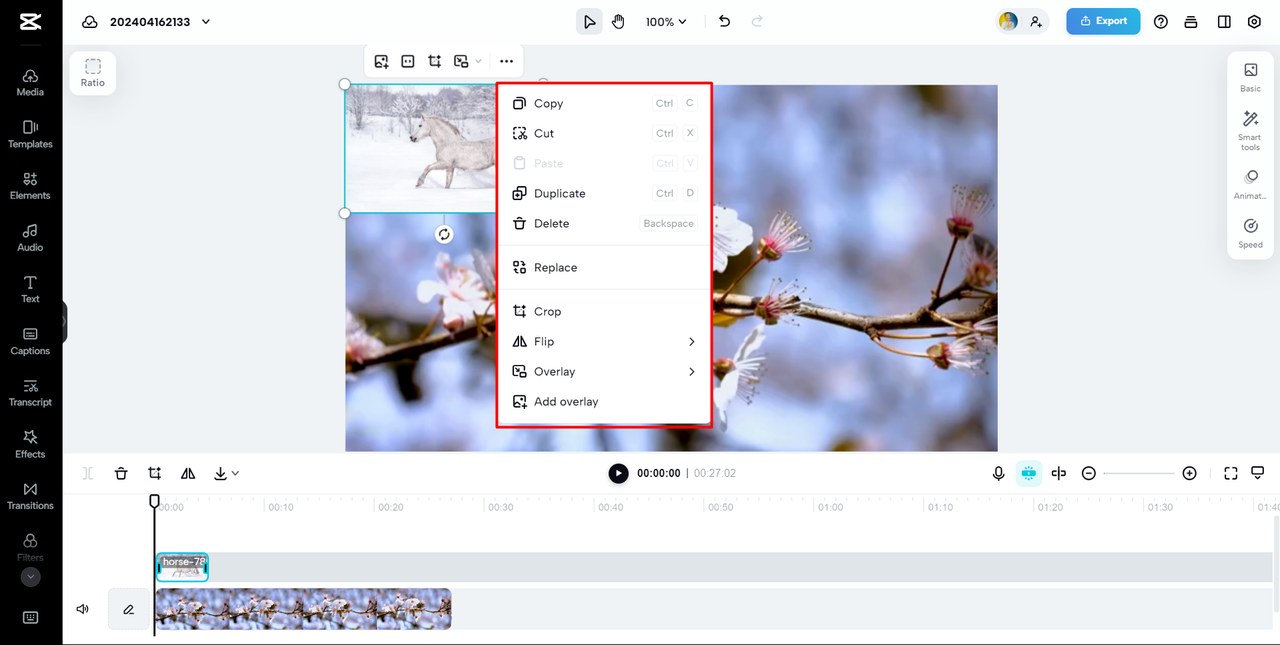Viewport: 1280px width, 645px height.
Task: Expand the download options chevron in the timeline toolbar
Action: click(x=233, y=473)
